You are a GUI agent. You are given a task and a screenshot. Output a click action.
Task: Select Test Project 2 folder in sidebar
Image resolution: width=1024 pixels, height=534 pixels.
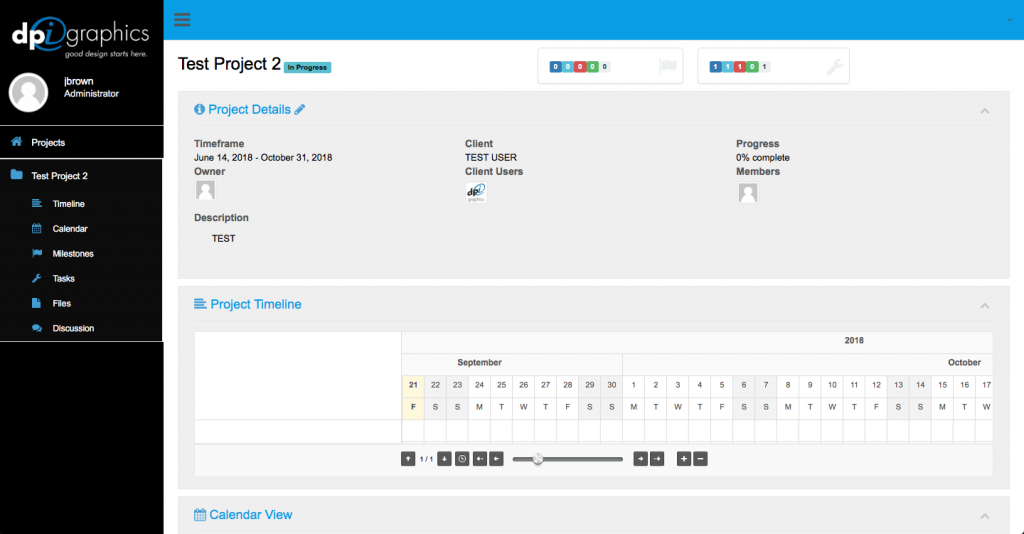pyautogui.click(x=59, y=176)
